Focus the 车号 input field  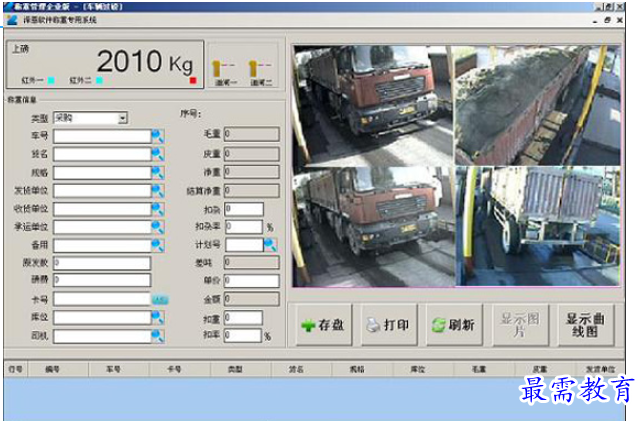[x=102, y=136]
